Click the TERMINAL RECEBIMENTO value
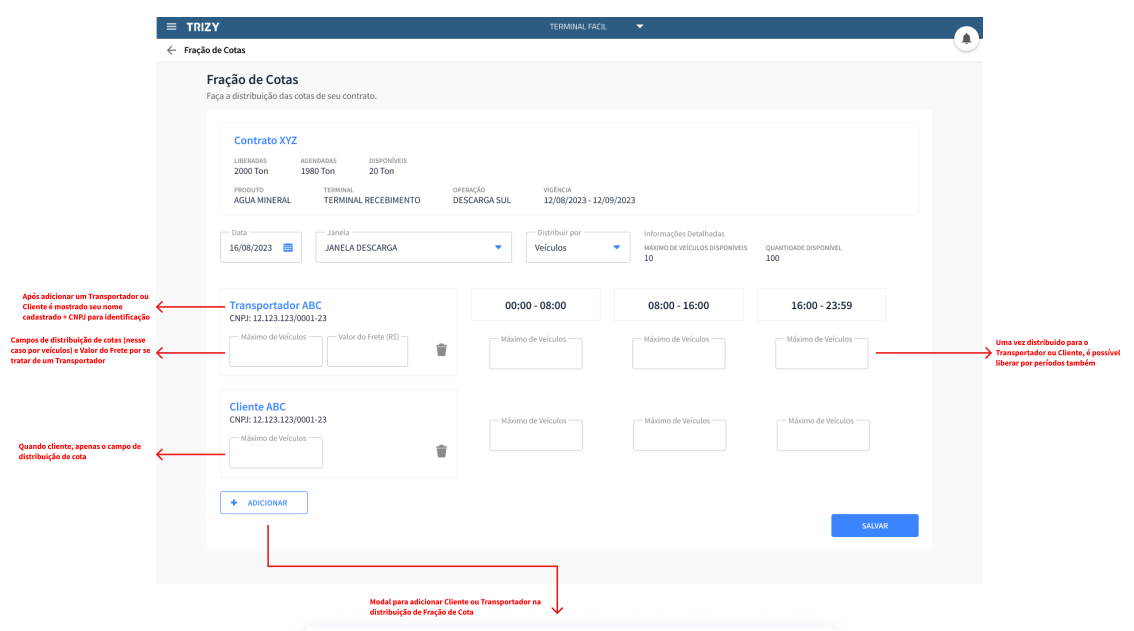 point(372,200)
